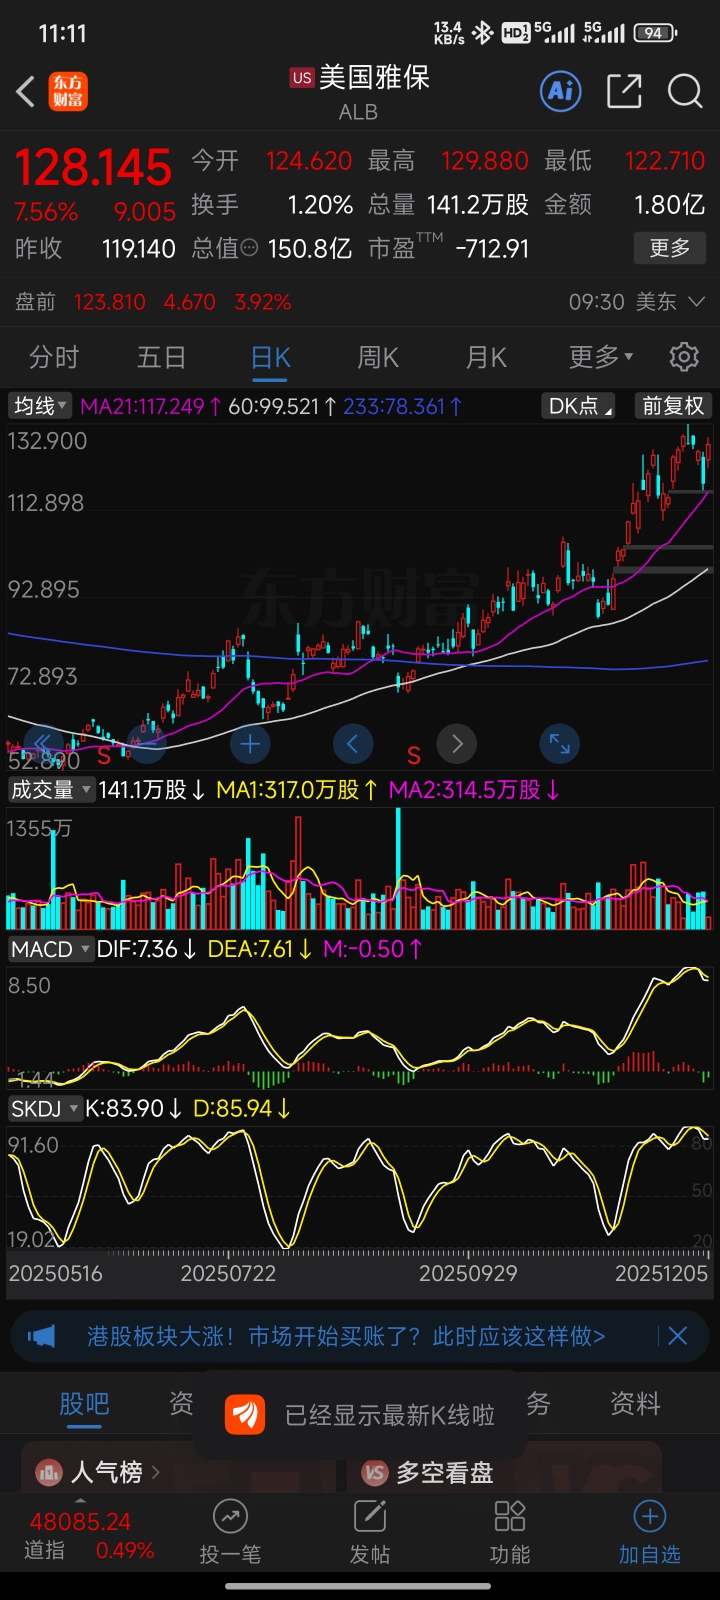This screenshot has width=720, height=1600.
Task: Move chart left with arrow button
Action: coord(352,743)
